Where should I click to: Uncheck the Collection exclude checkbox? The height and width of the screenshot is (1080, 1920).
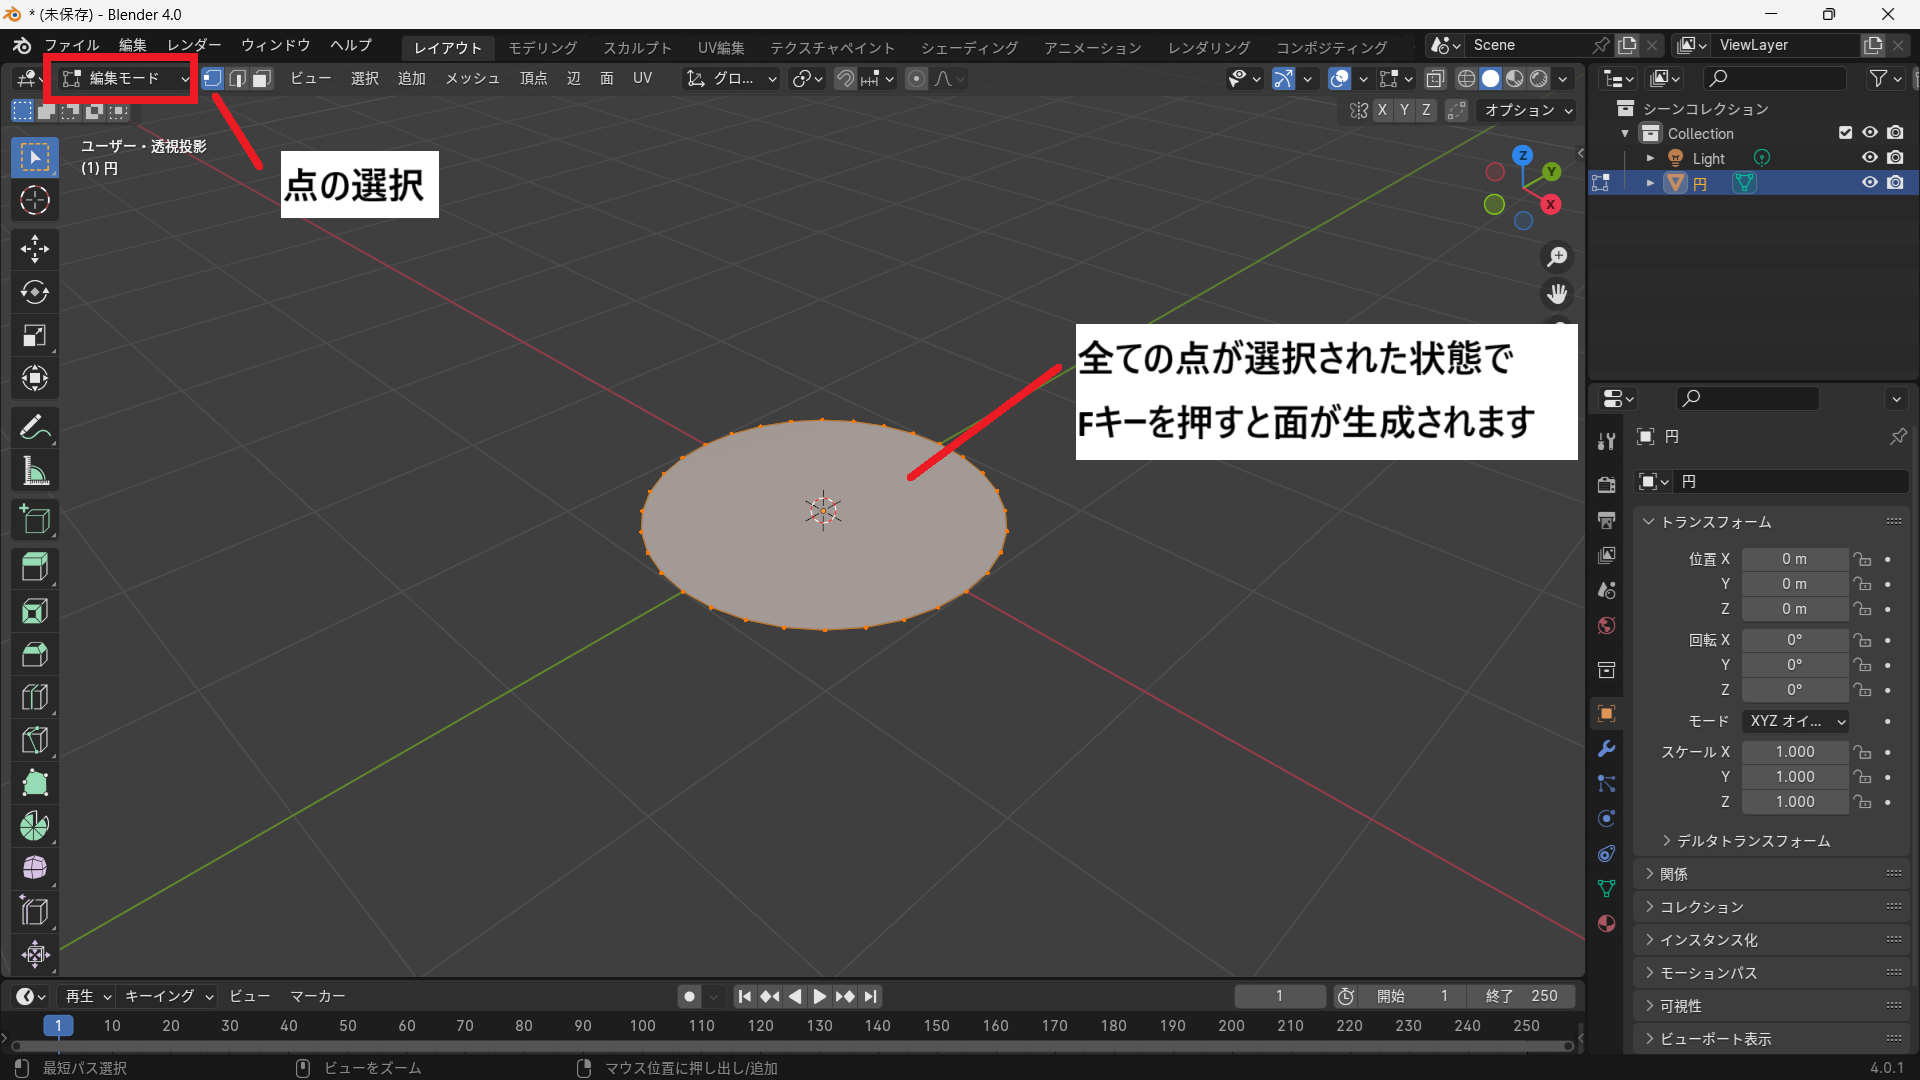coord(1845,133)
